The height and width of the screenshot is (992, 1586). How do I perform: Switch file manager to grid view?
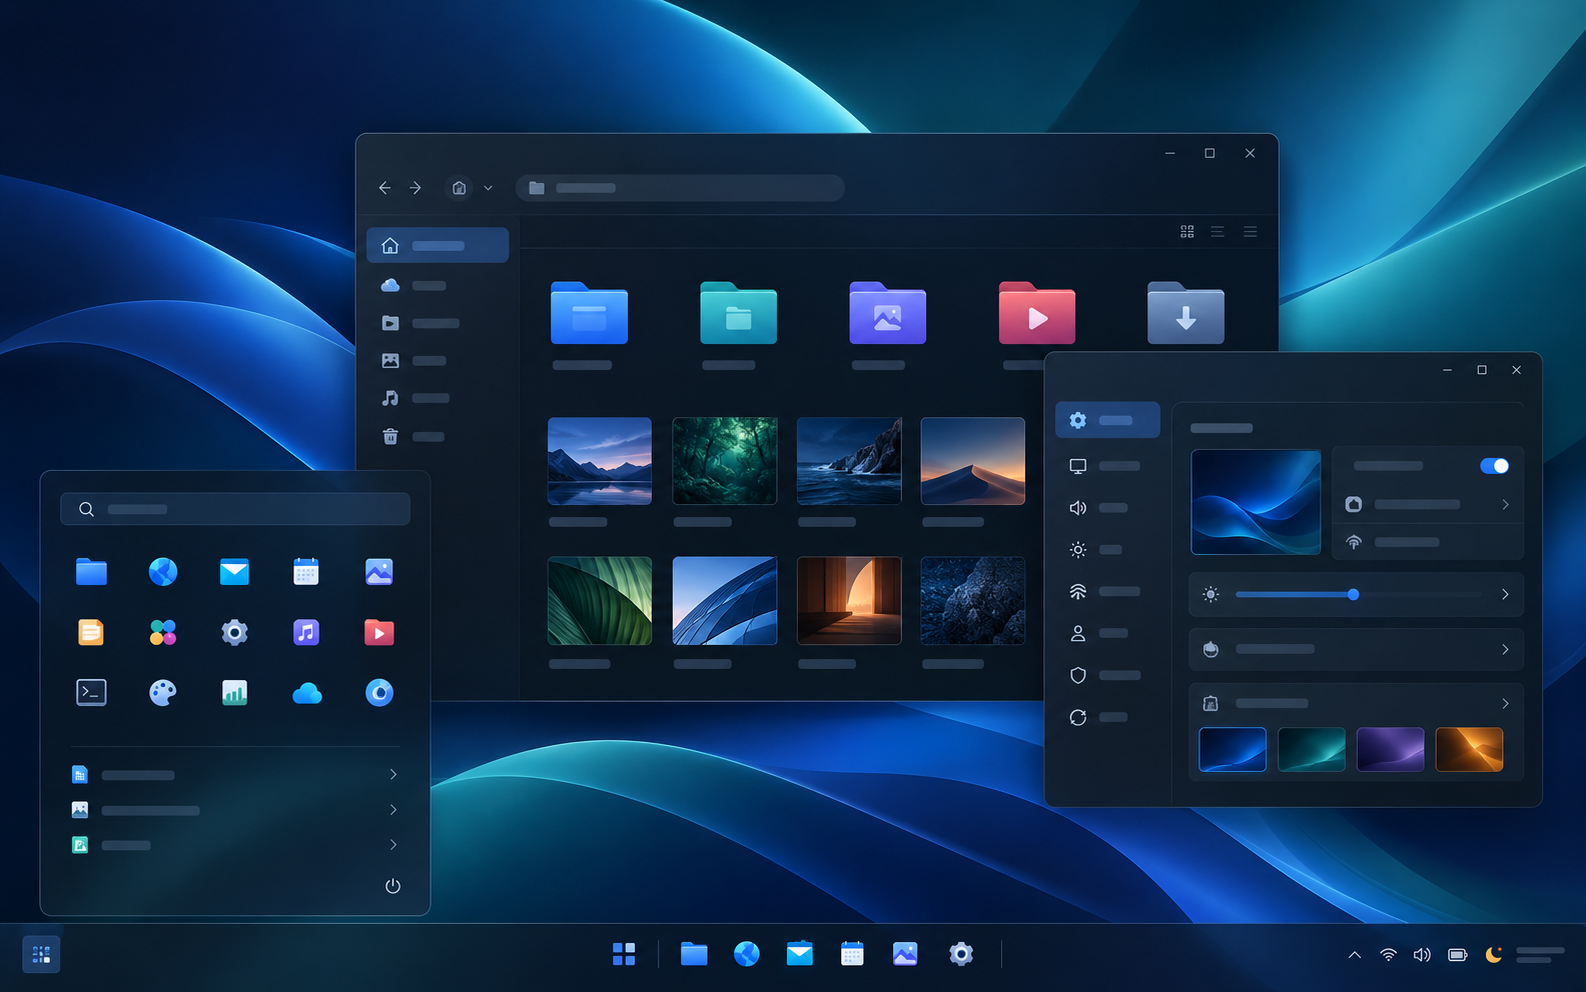pos(1187,232)
